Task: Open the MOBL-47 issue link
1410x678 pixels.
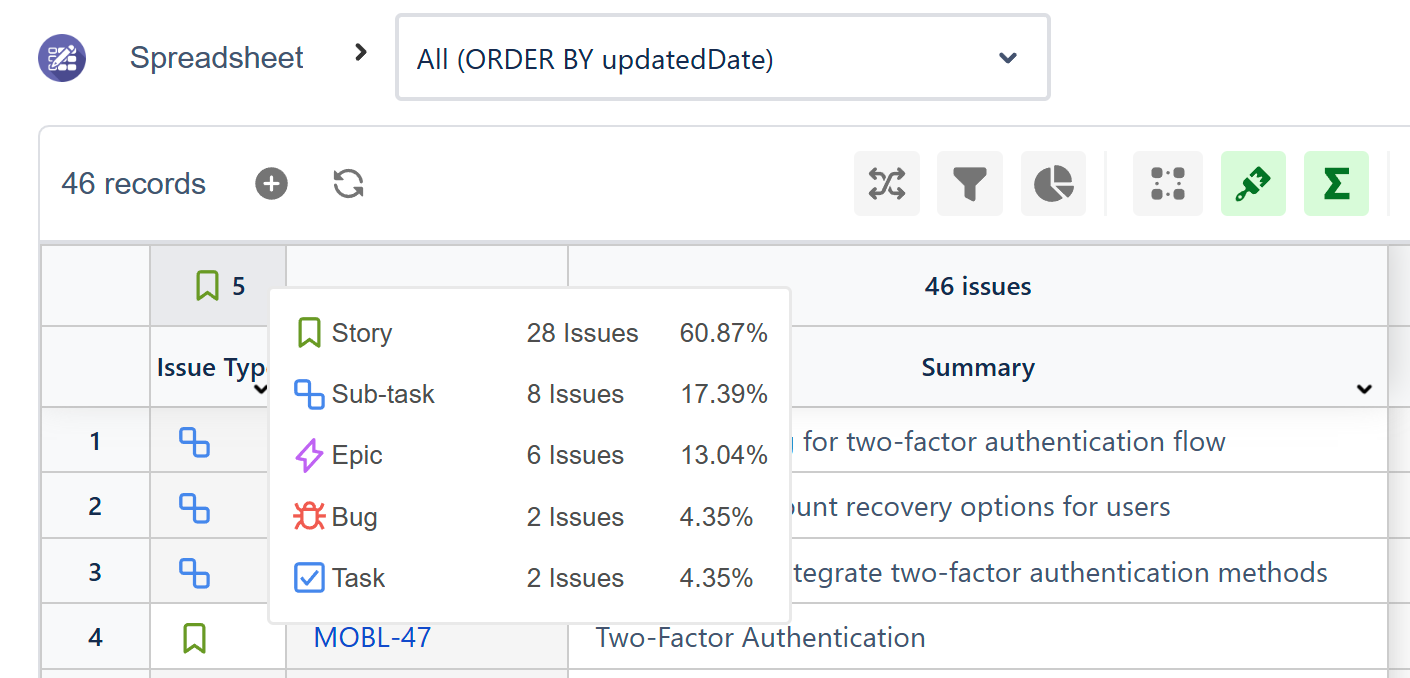Action: click(x=372, y=637)
